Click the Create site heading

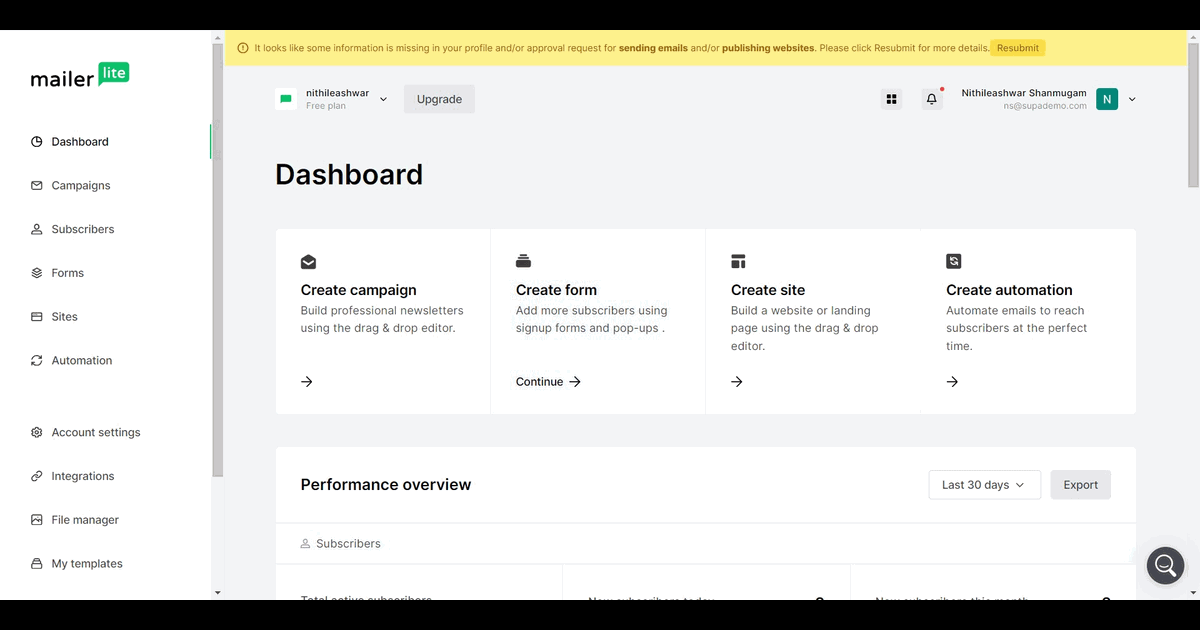click(x=768, y=290)
